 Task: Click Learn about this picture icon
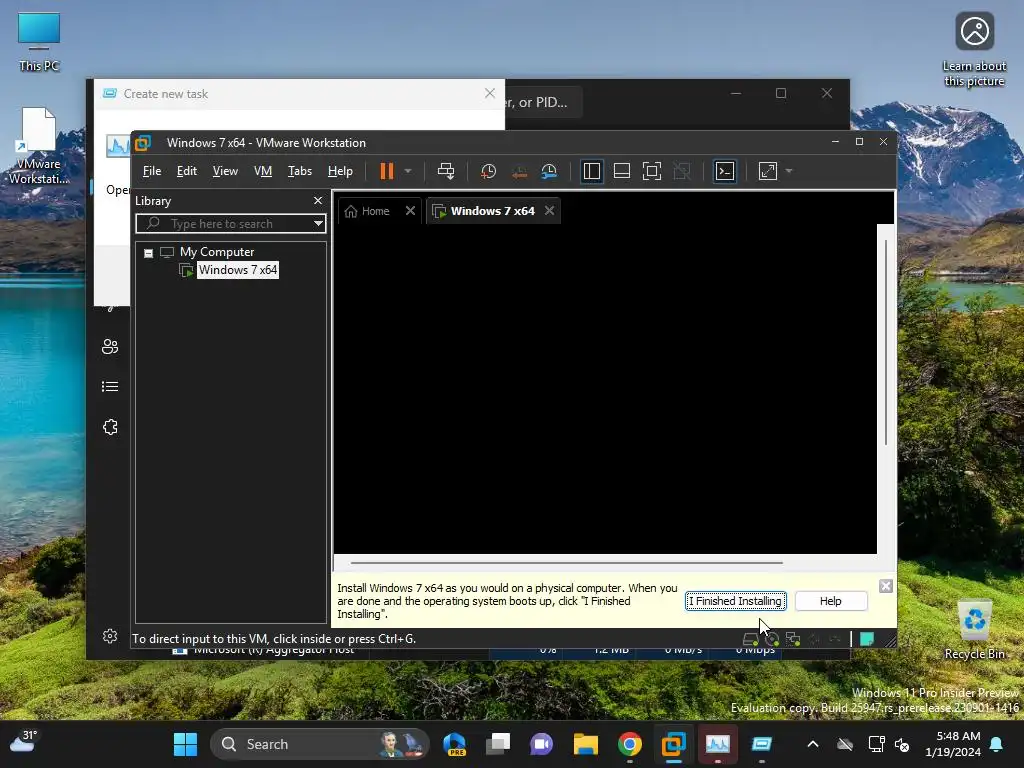click(974, 50)
